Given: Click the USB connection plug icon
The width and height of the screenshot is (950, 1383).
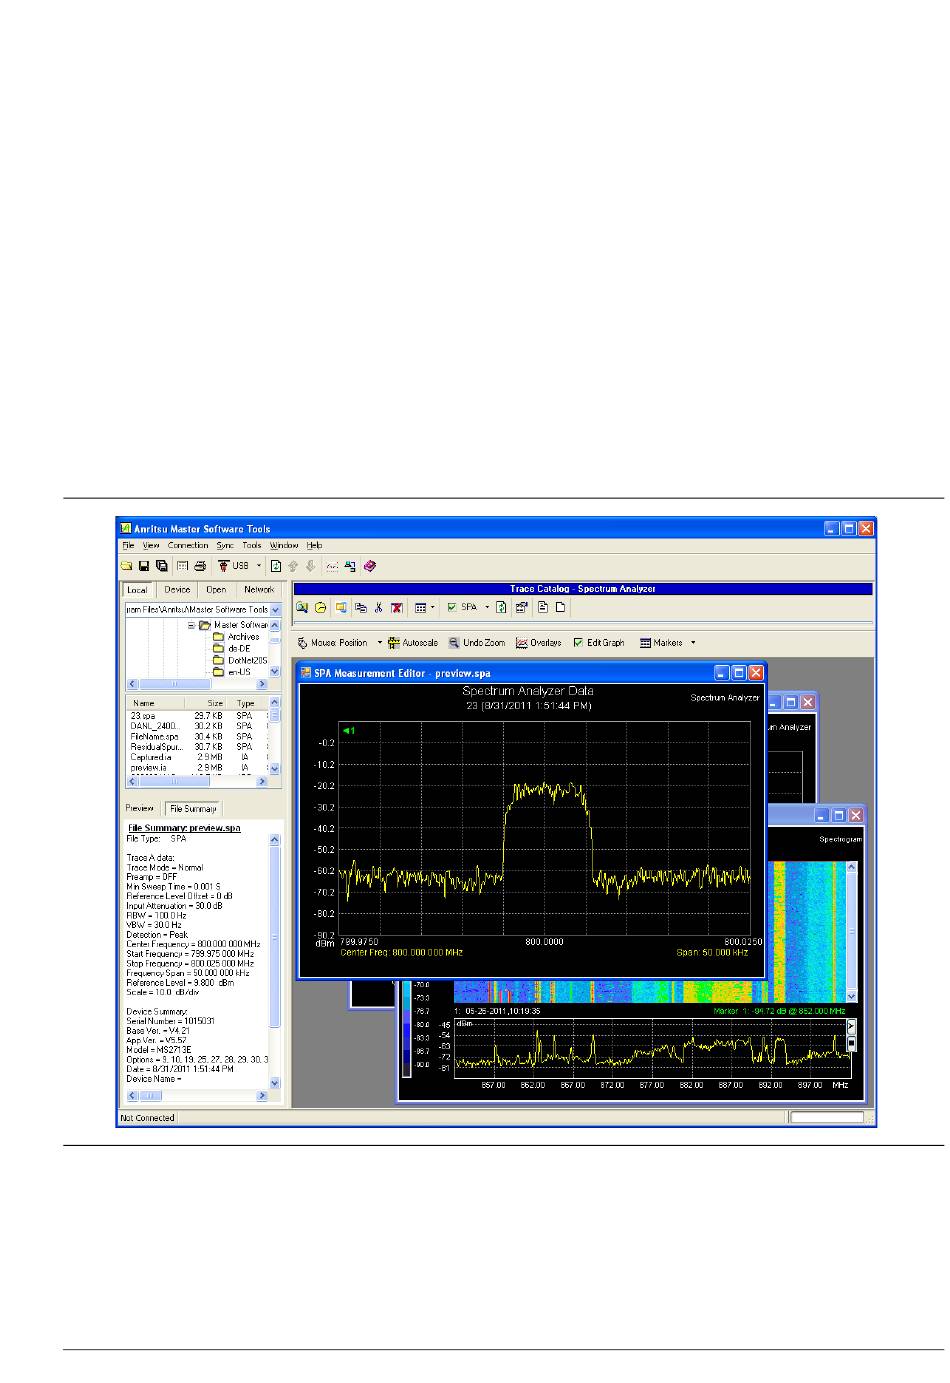Looking at the screenshot, I should (224, 566).
